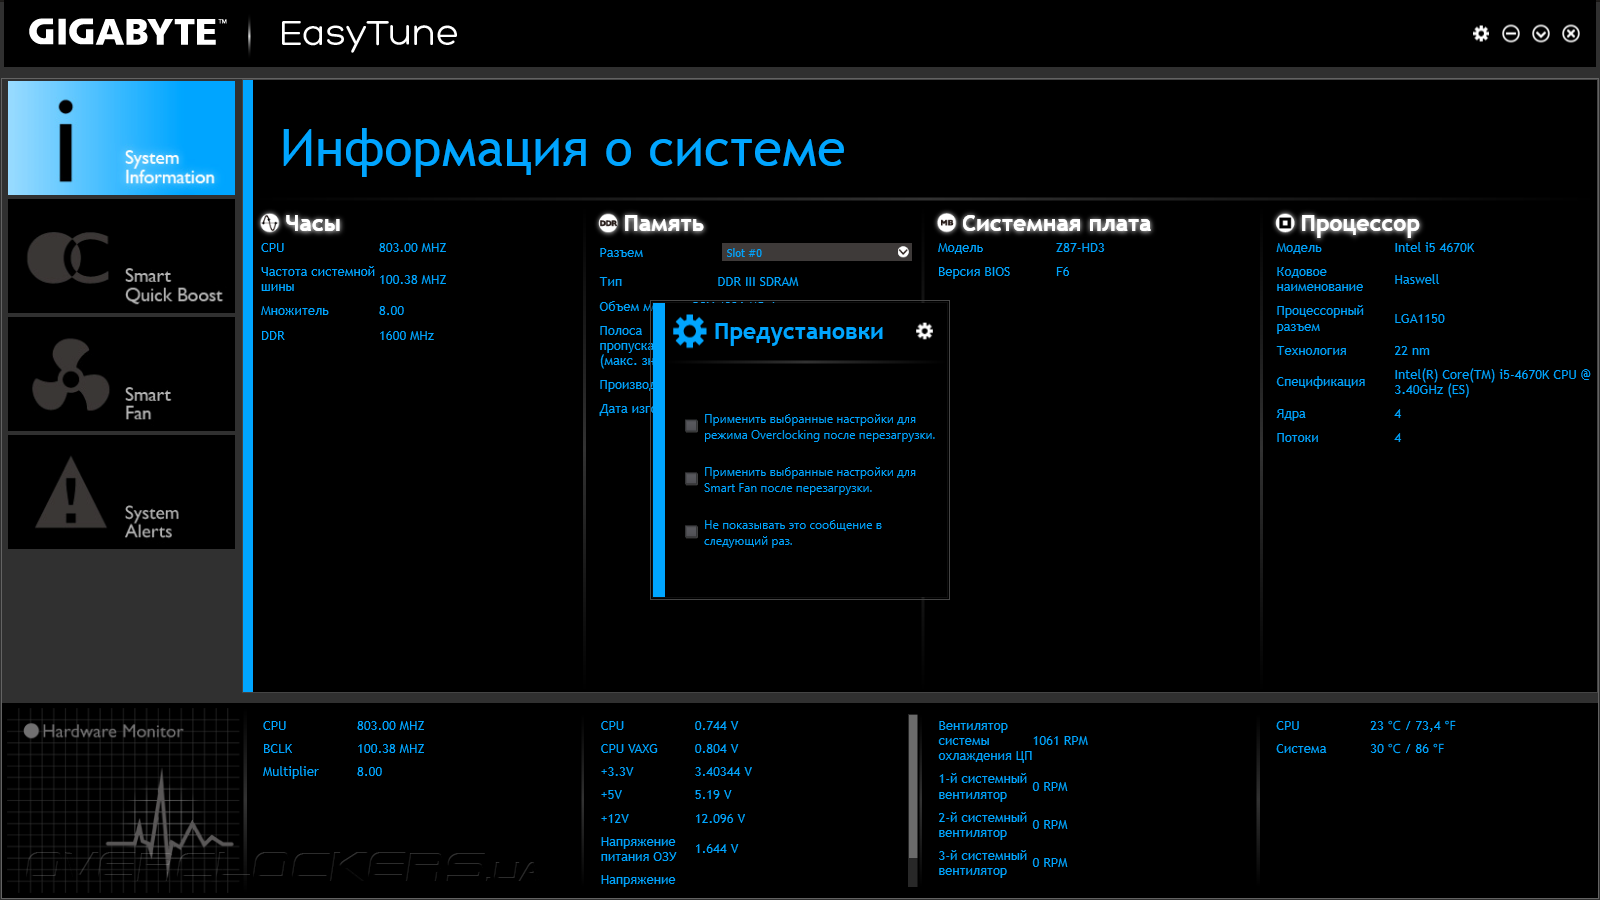Enable applying settings for Overclocking mode after reboot

coord(691,426)
